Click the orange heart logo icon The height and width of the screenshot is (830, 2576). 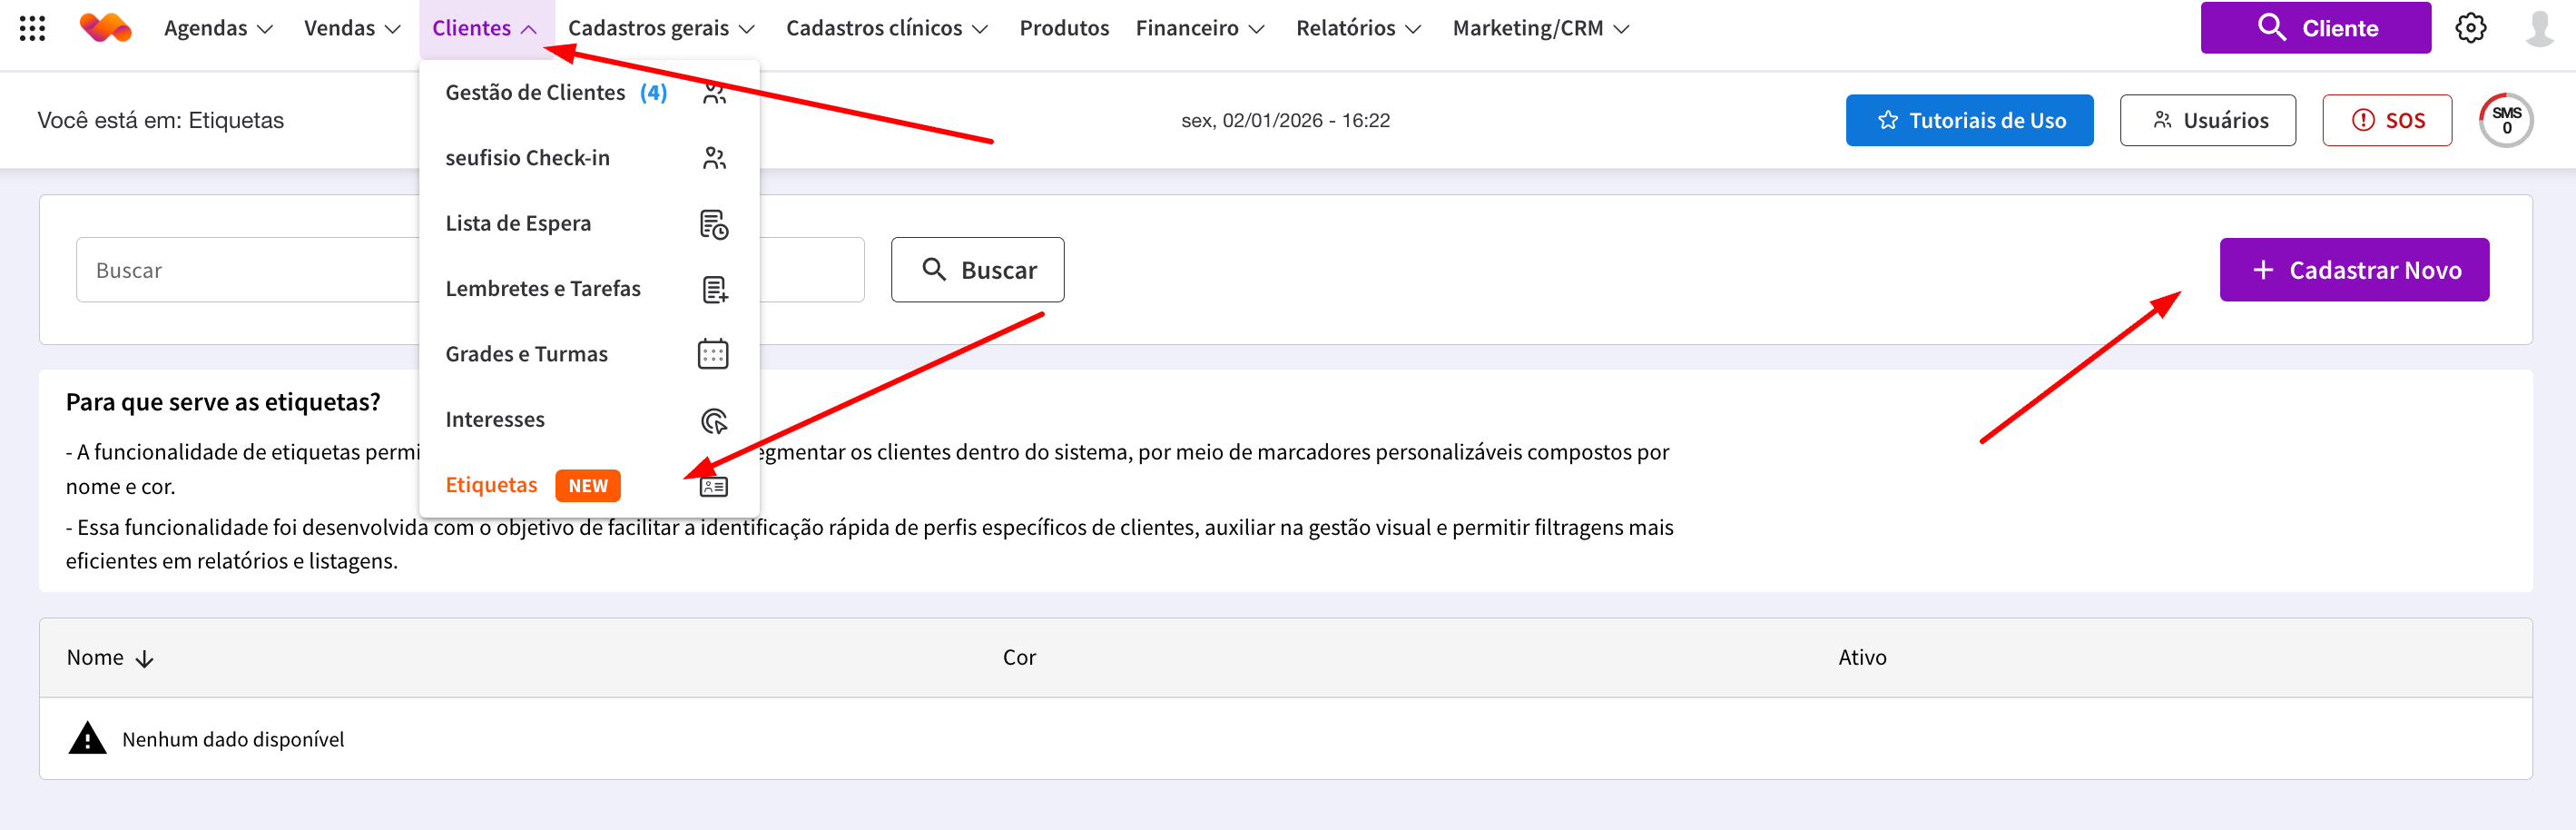click(x=105, y=28)
